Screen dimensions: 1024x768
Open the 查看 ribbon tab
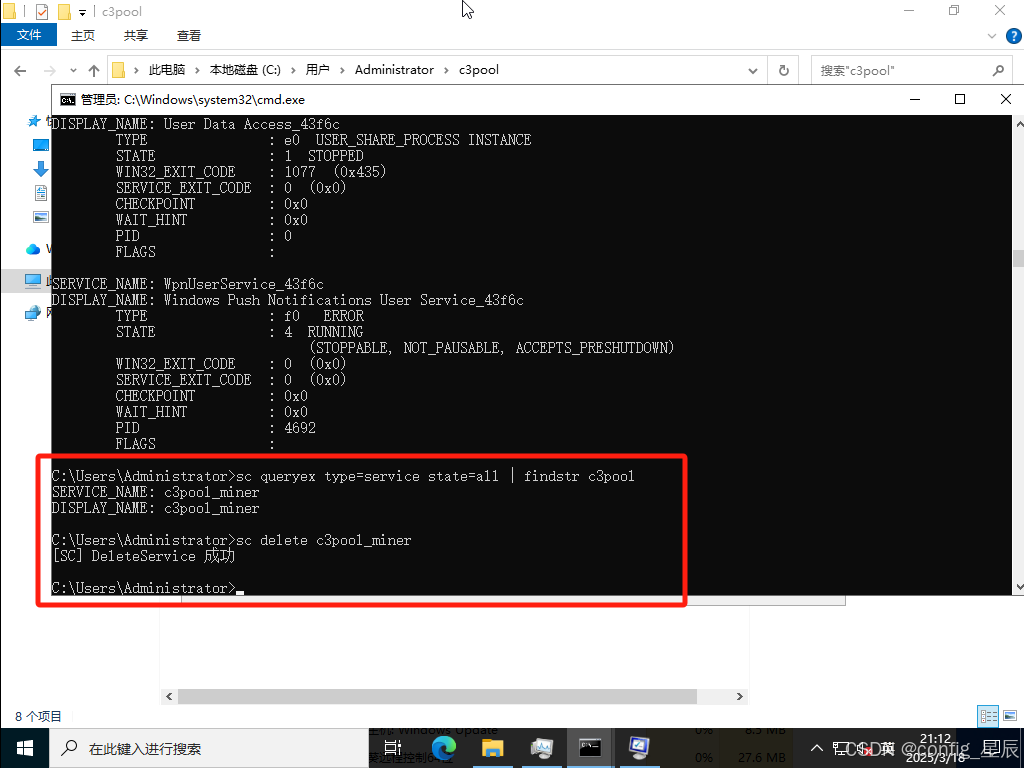coord(189,35)
